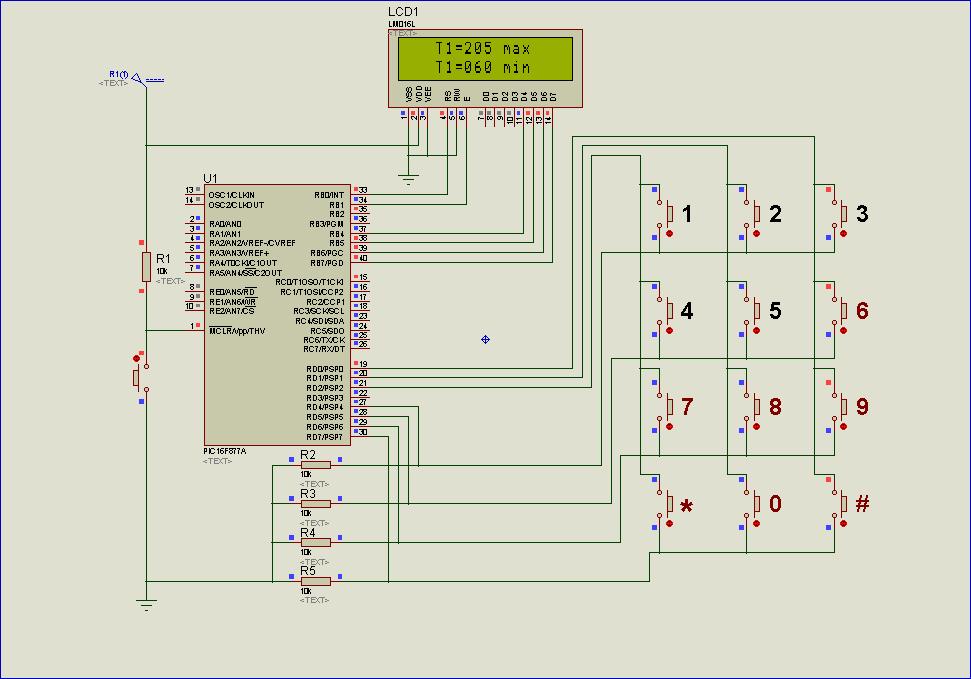Image resolution: width=971 pixels, height=679 pixels.
Task: Click keypad push-button labeled 8
Action: [755, 406]
